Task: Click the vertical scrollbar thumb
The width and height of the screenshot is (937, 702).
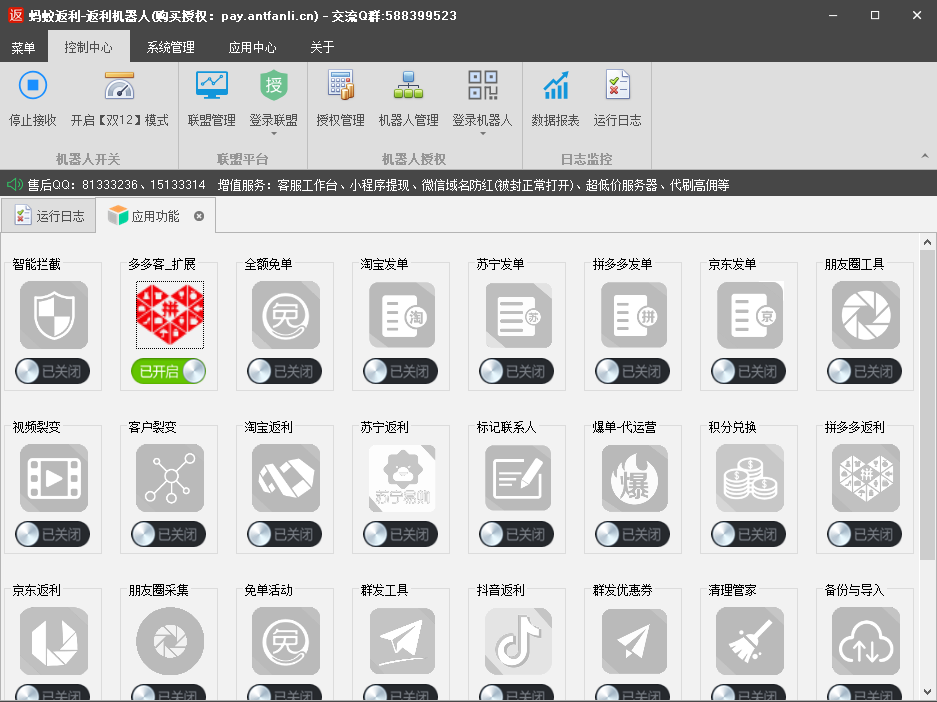Action: (x=927, y=405)
